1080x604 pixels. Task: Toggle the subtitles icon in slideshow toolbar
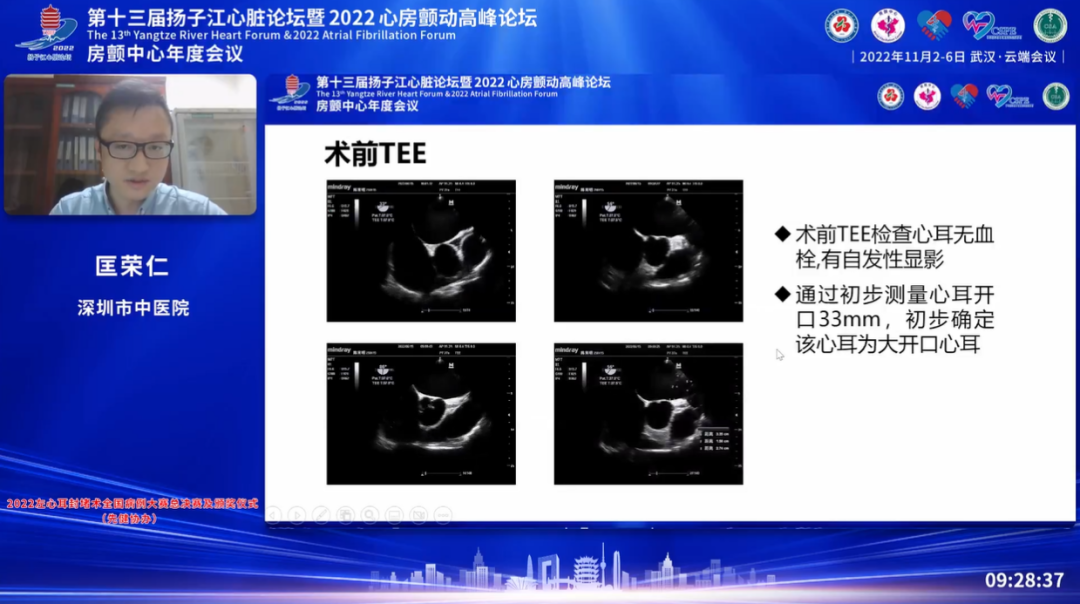[x=394, y=515]
